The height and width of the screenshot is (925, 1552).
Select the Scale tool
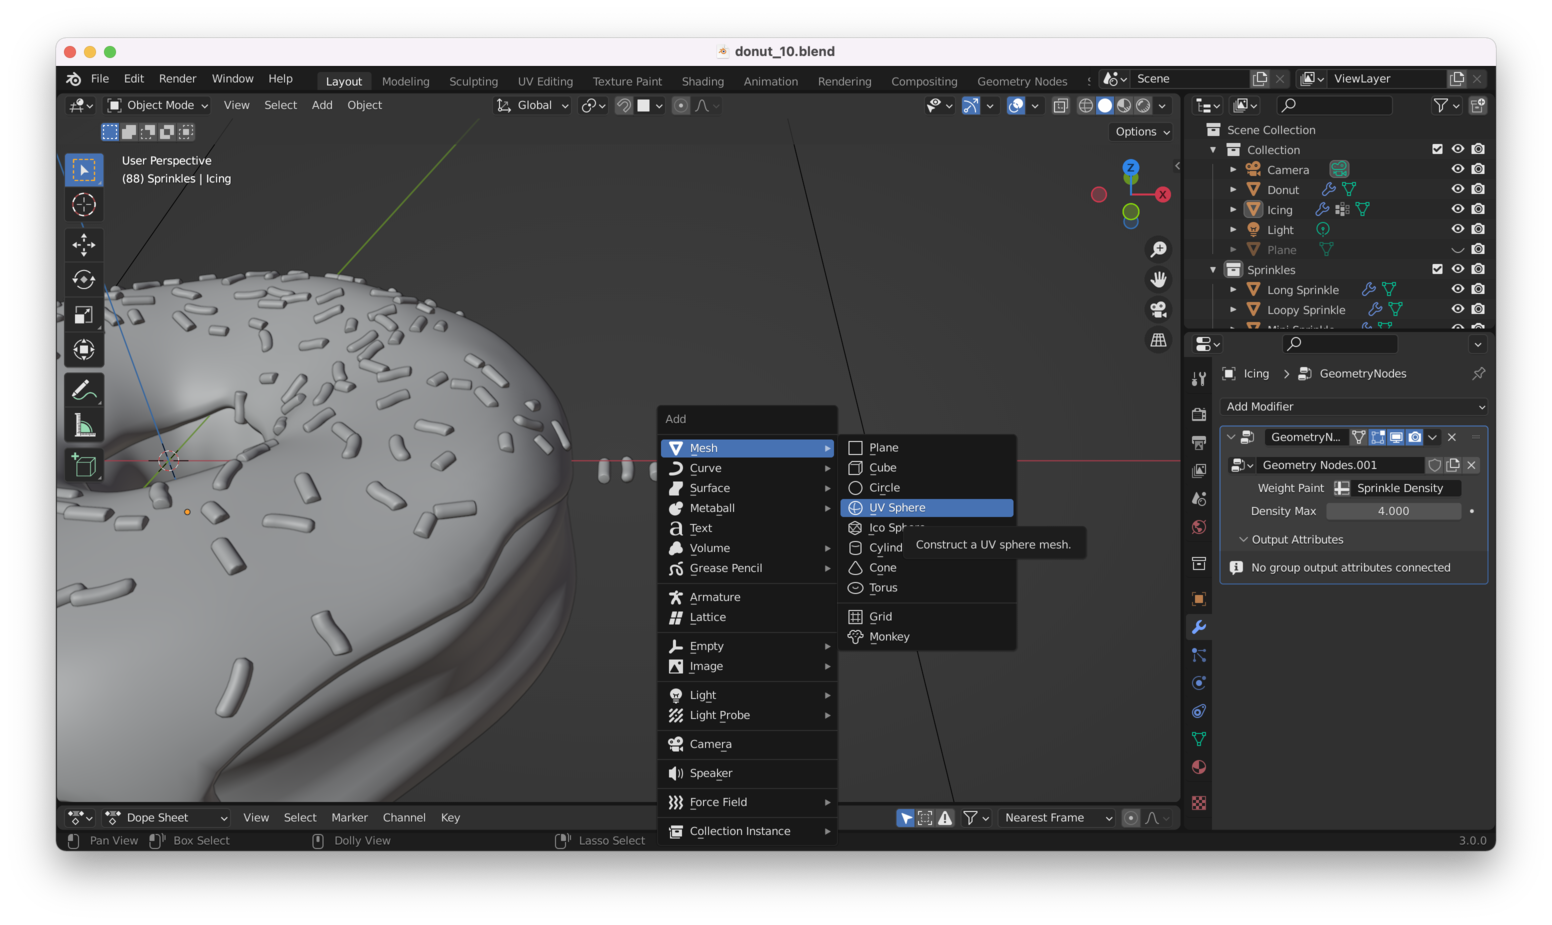coord(84,314)
